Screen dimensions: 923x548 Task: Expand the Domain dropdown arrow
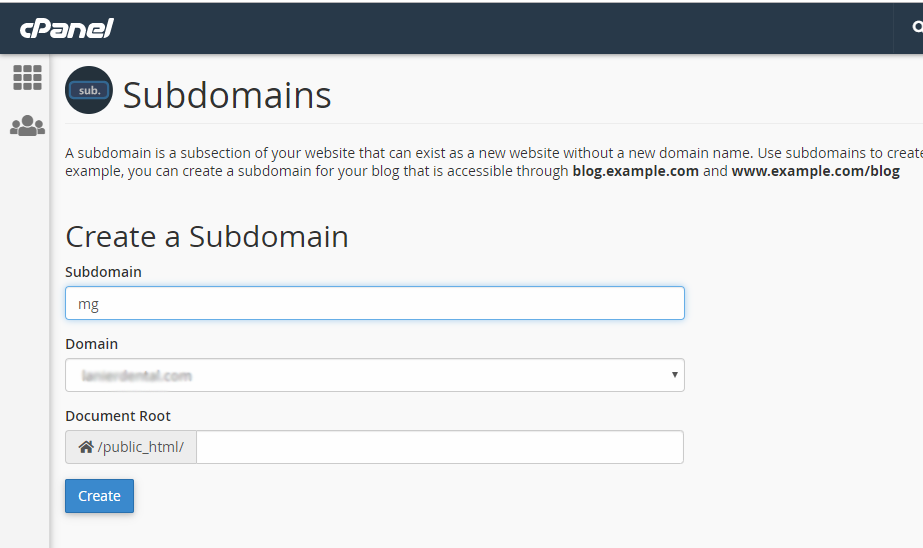point(675,374)
